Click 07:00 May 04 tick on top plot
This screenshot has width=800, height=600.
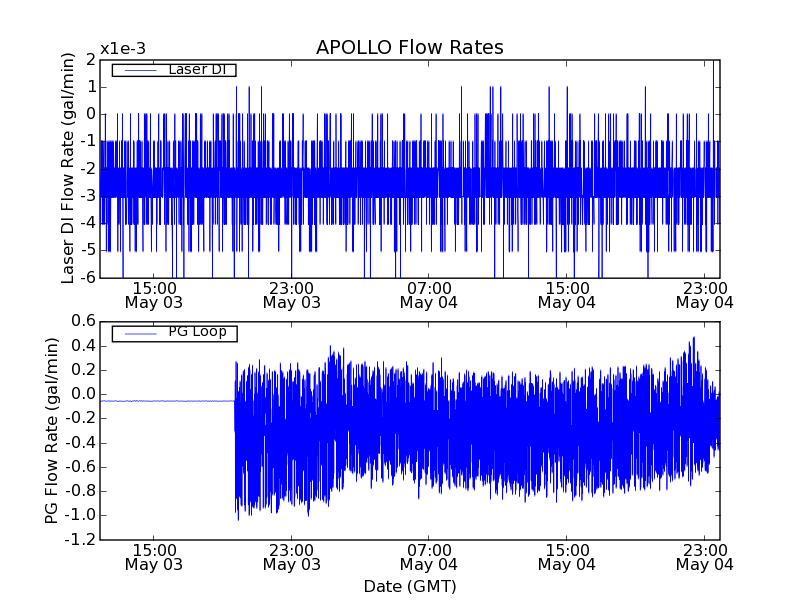428,294
